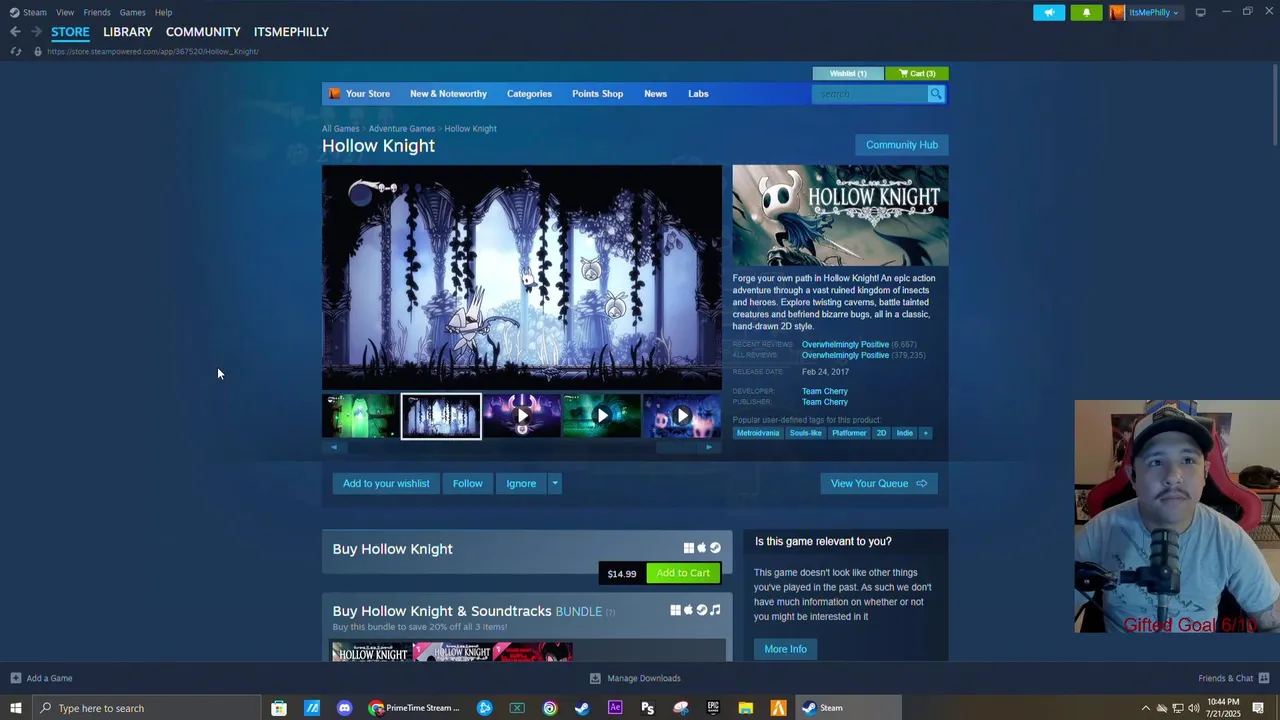The height and width of the screenshot is (720, 1280).
Task: Click the Follow button
Action: pyautogui.click(x=467, y=483)
